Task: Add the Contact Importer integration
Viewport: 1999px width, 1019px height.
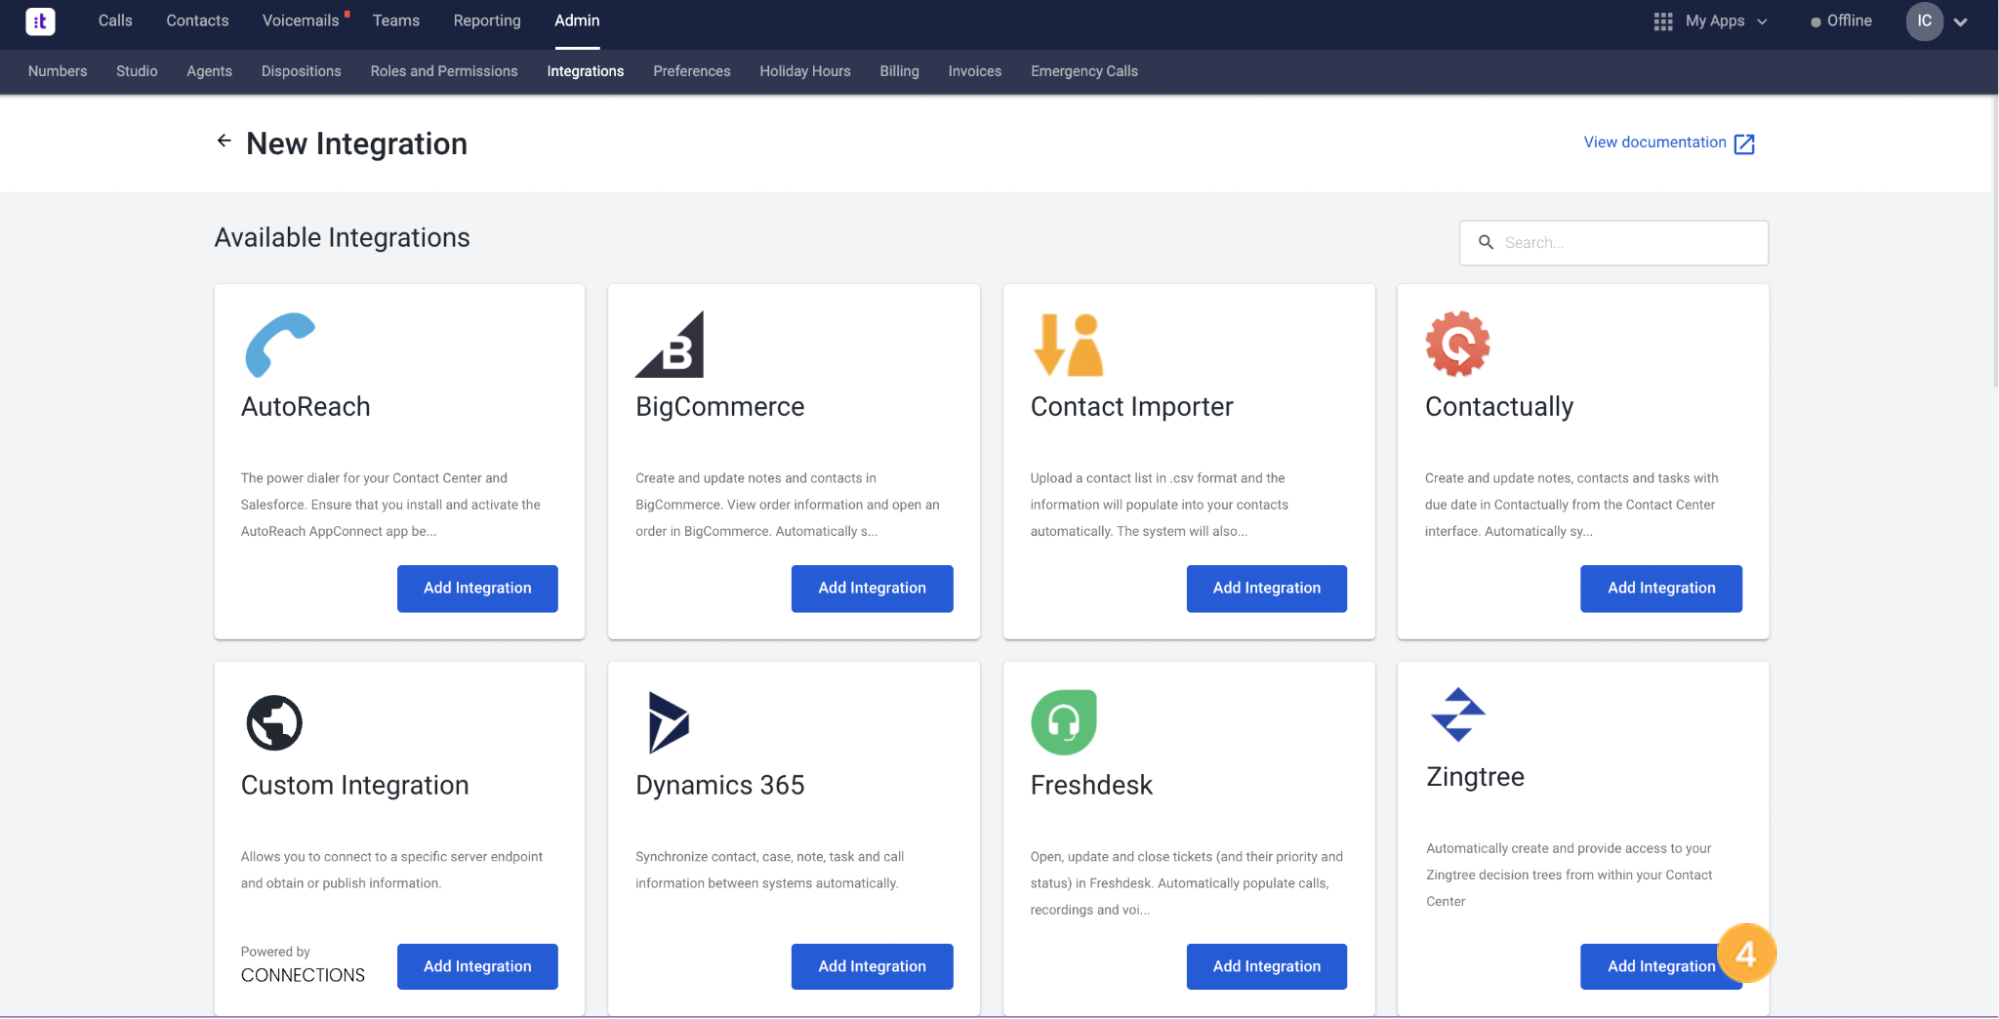Action: click(x=1266, y=588)
